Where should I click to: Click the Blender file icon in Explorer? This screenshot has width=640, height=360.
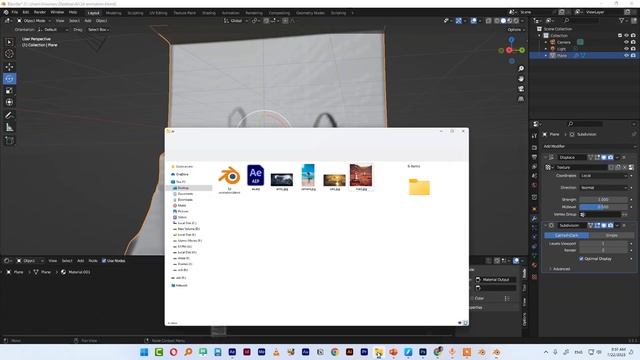point(229,176)
